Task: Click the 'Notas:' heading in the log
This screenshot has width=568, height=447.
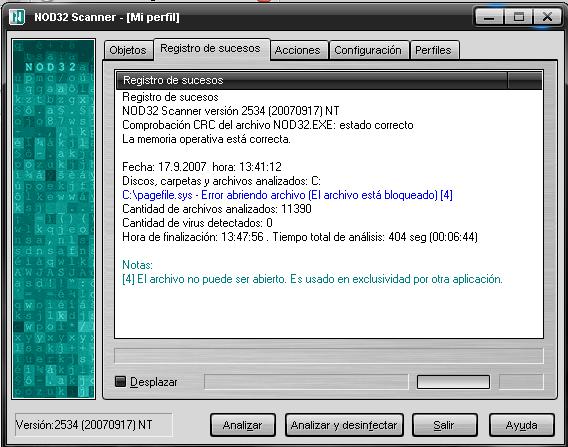Action: 137,265
